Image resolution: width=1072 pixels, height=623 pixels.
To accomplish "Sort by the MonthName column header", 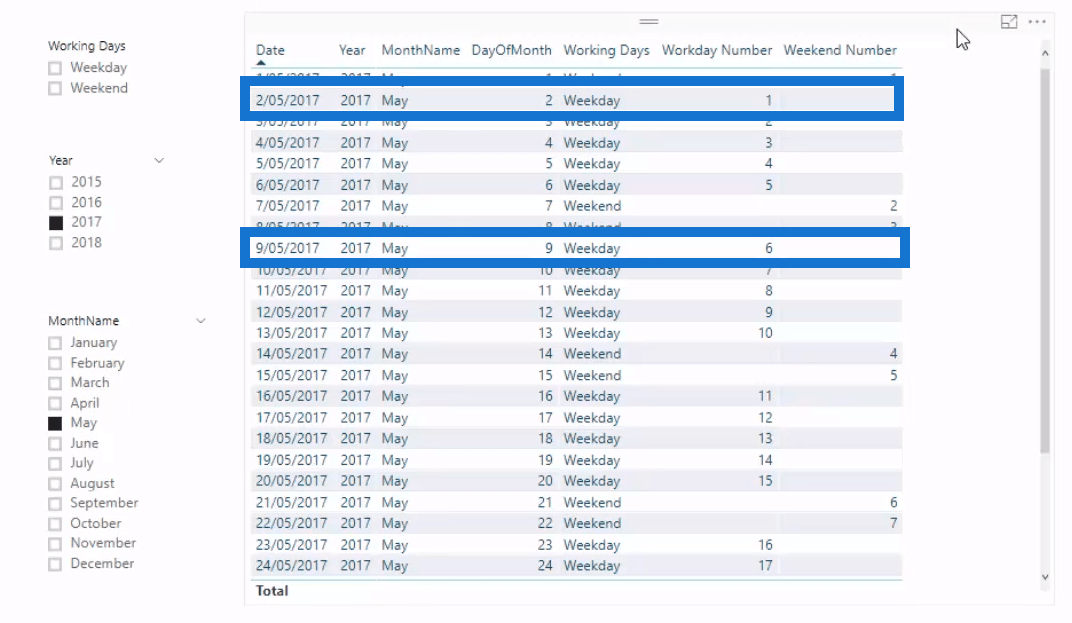I will [420, 50].
